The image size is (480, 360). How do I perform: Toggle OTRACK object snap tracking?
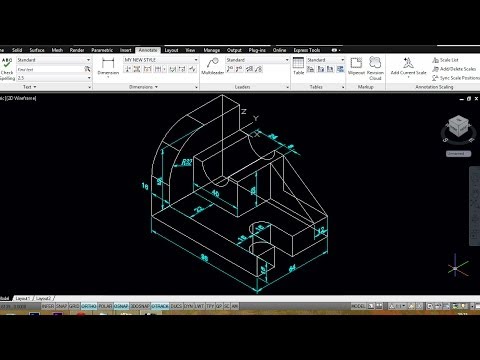pos(160,306)
